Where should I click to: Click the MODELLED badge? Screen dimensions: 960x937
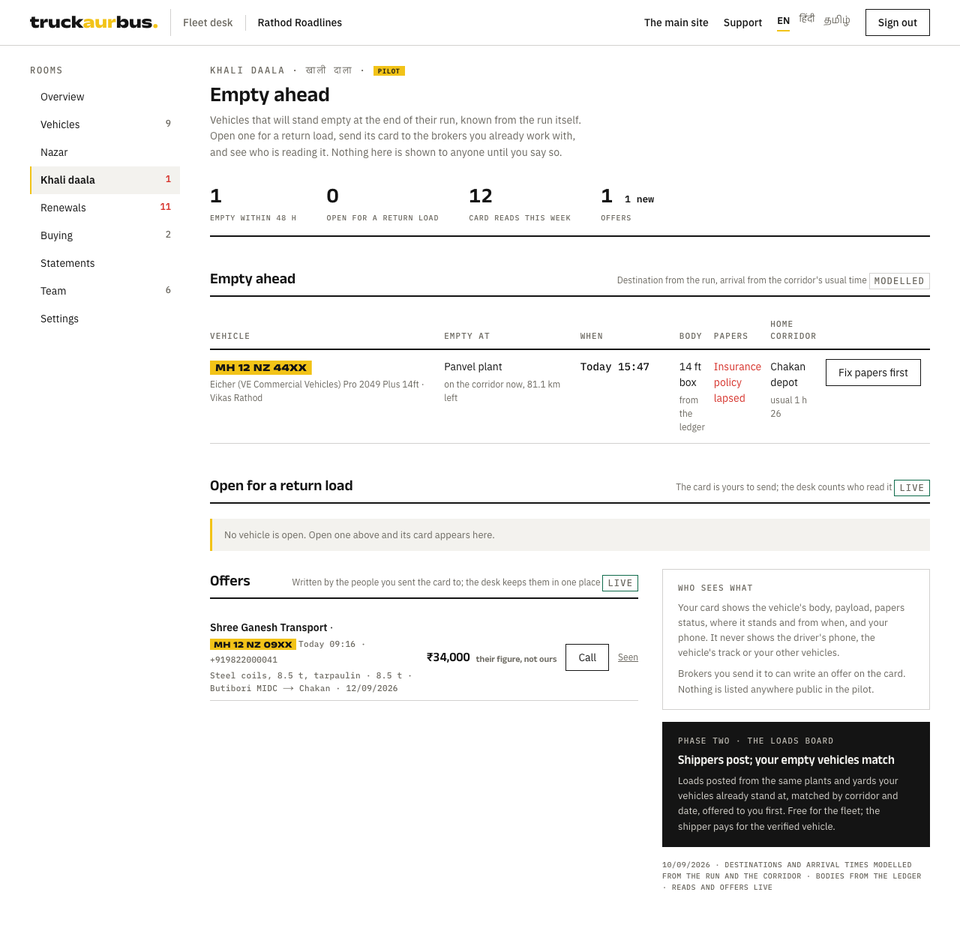[x=899, y=280]
